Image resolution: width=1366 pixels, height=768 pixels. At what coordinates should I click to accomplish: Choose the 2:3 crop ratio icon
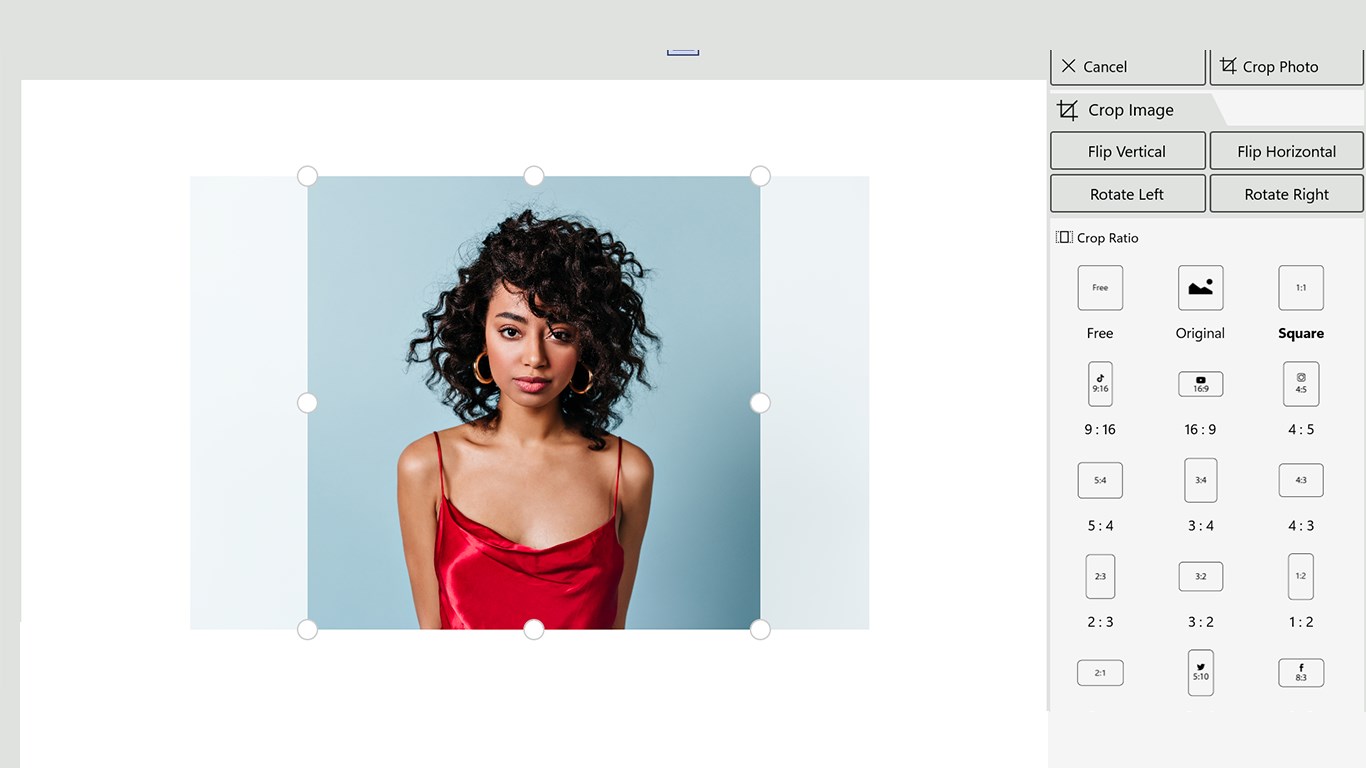coord(1100,576)
